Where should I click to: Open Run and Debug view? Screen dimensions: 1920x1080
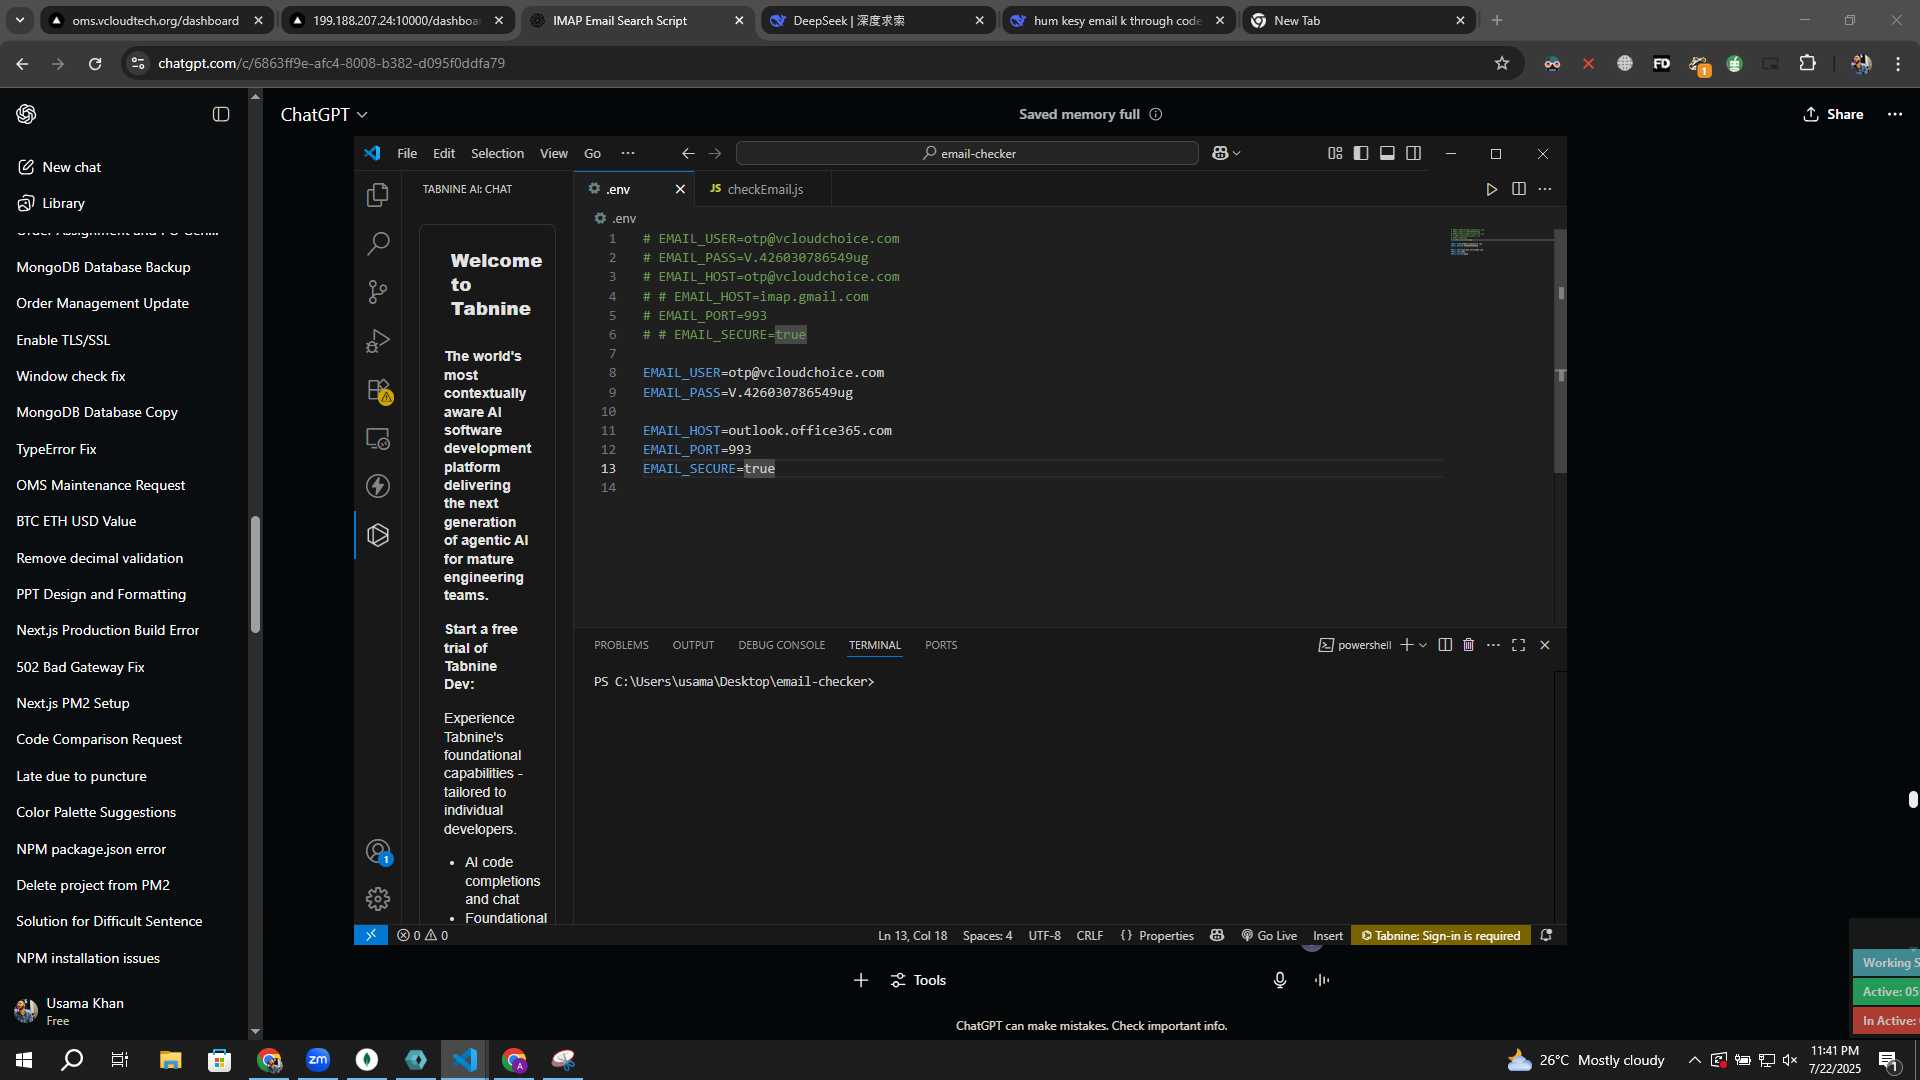tap(378, 340)
